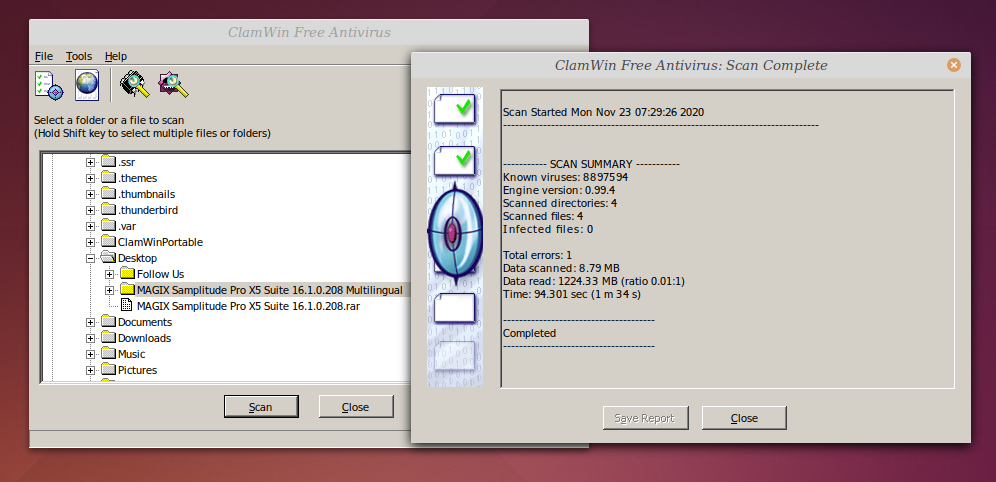This screenshot has height=482, width=996.
Task: Select the Documents folder label
Action: (x=145, y=322)
